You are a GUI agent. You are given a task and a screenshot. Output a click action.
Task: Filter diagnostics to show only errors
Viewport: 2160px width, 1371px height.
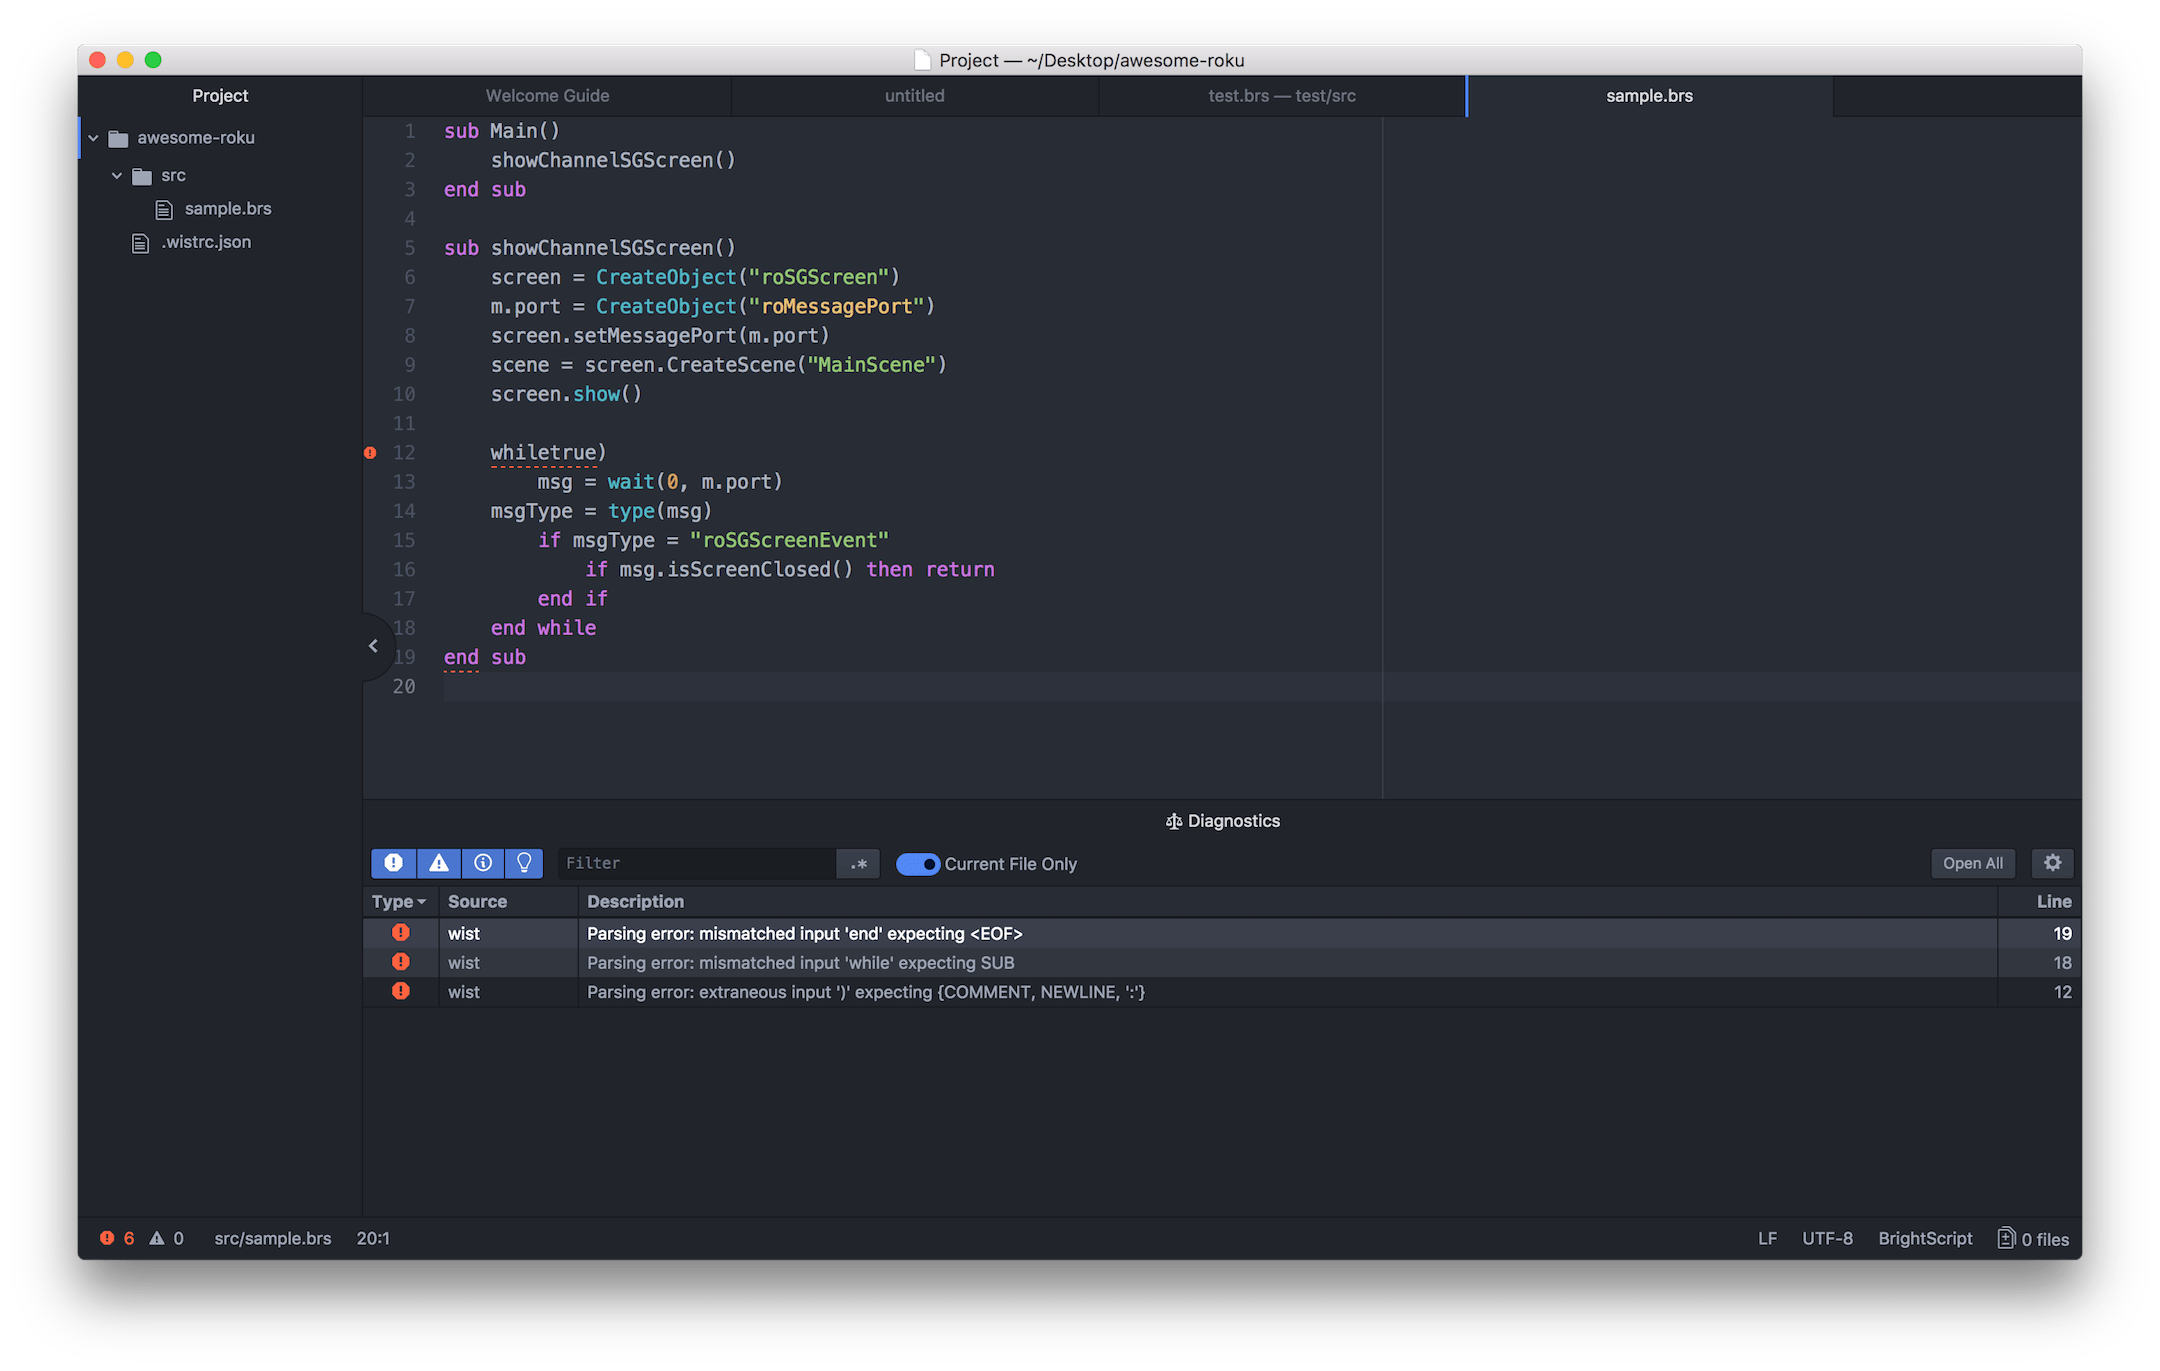click(x=393, y=863)
